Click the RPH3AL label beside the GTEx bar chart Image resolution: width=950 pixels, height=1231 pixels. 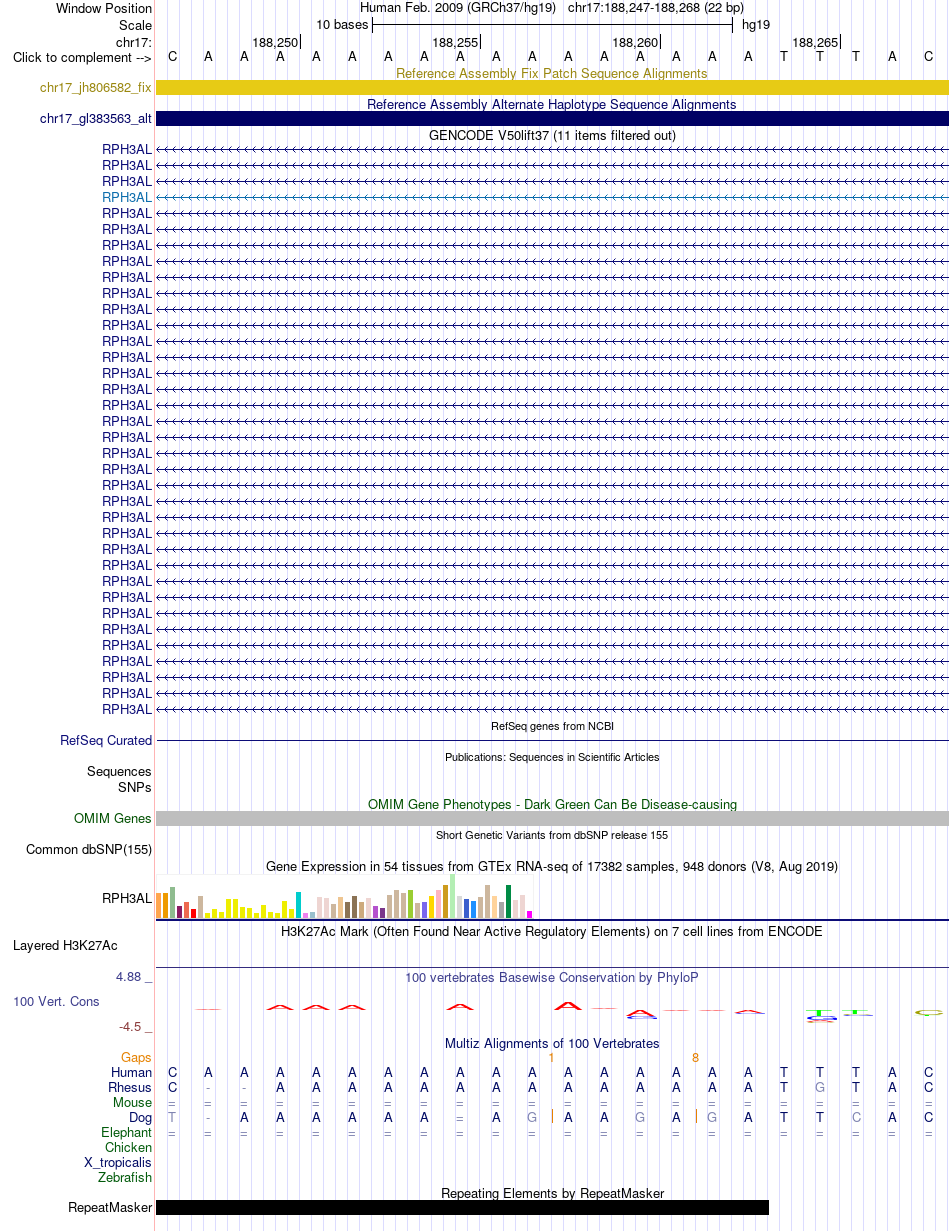click(x=127, y=898)
